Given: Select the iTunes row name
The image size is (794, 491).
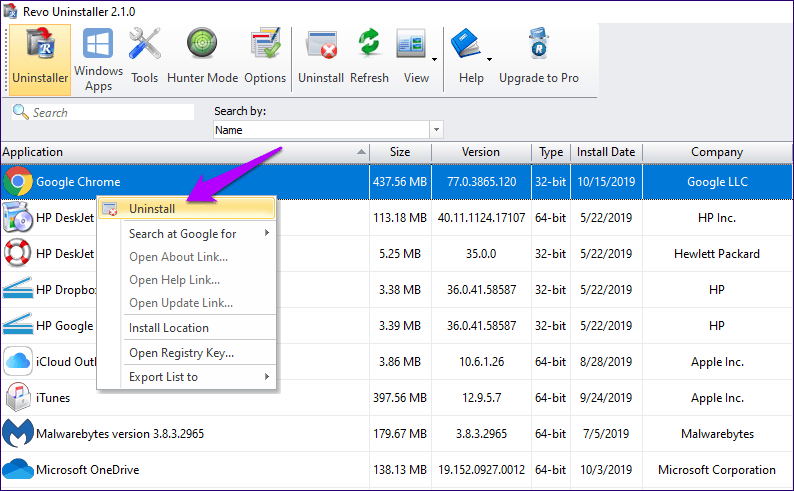Looking at the screenshot, I should pyautogui.click(x=53, y=398).
